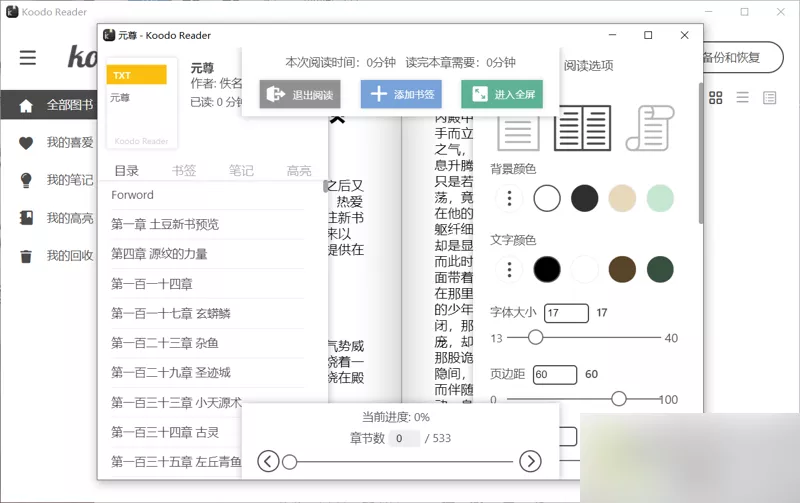Click the trash can icon beside 我的回收
The image size is (800, 503).
click(x=26, y=256)
